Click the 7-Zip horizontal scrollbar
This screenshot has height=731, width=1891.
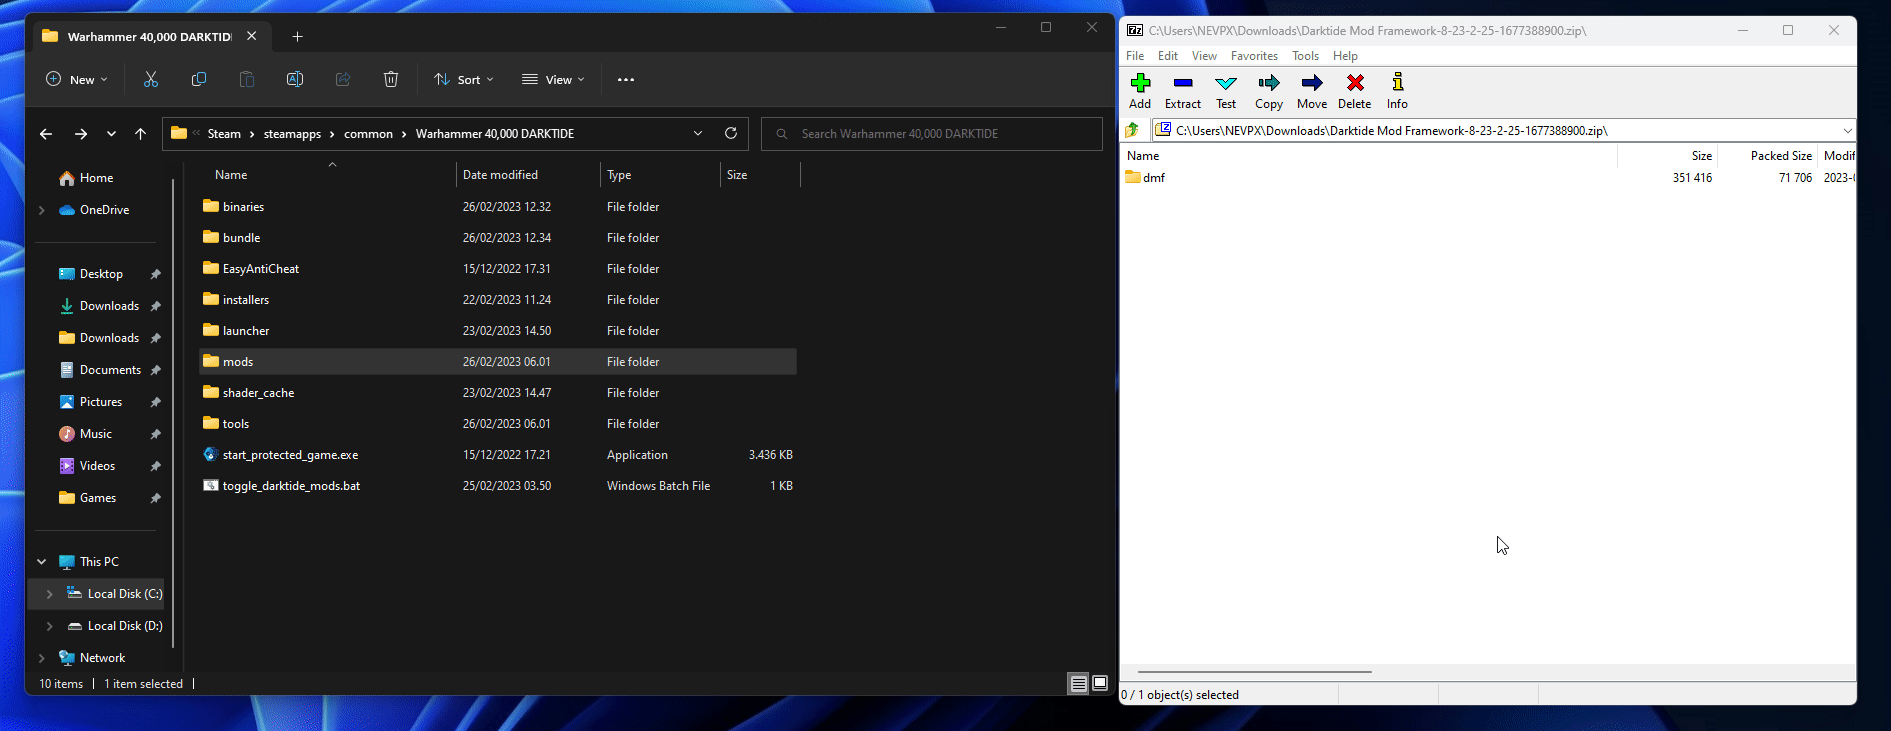[1254, 672]
